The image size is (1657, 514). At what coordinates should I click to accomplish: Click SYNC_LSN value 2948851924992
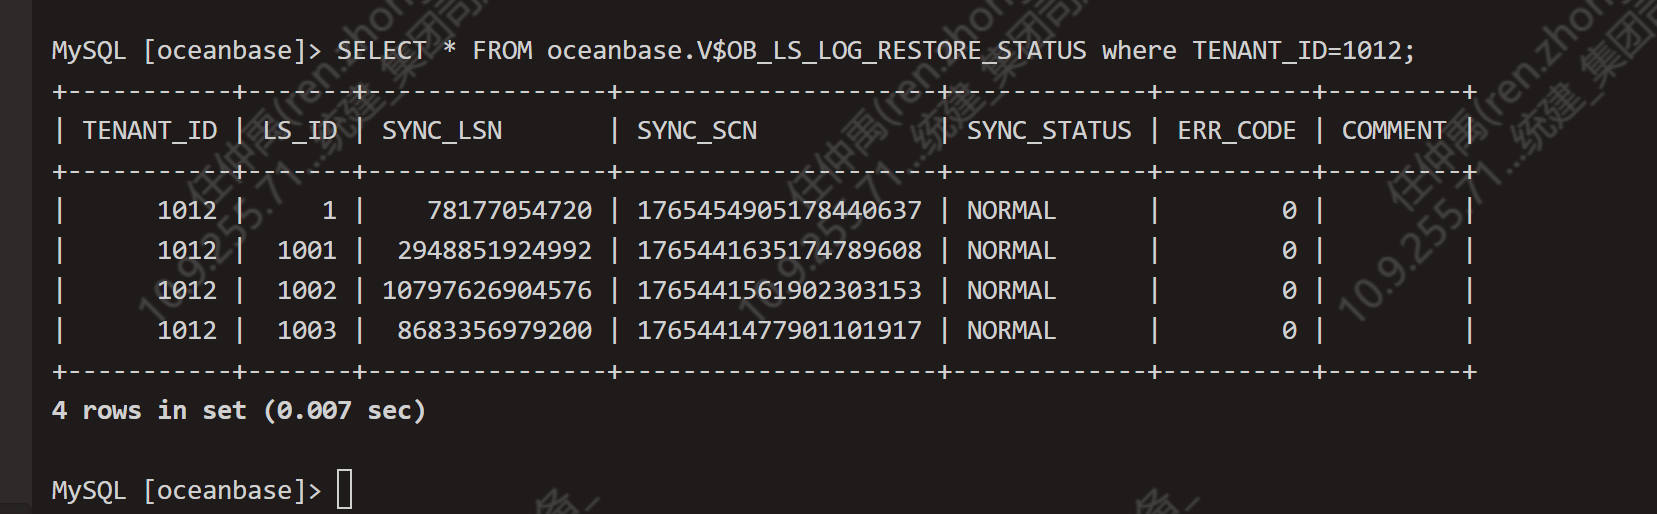(494, 251)
